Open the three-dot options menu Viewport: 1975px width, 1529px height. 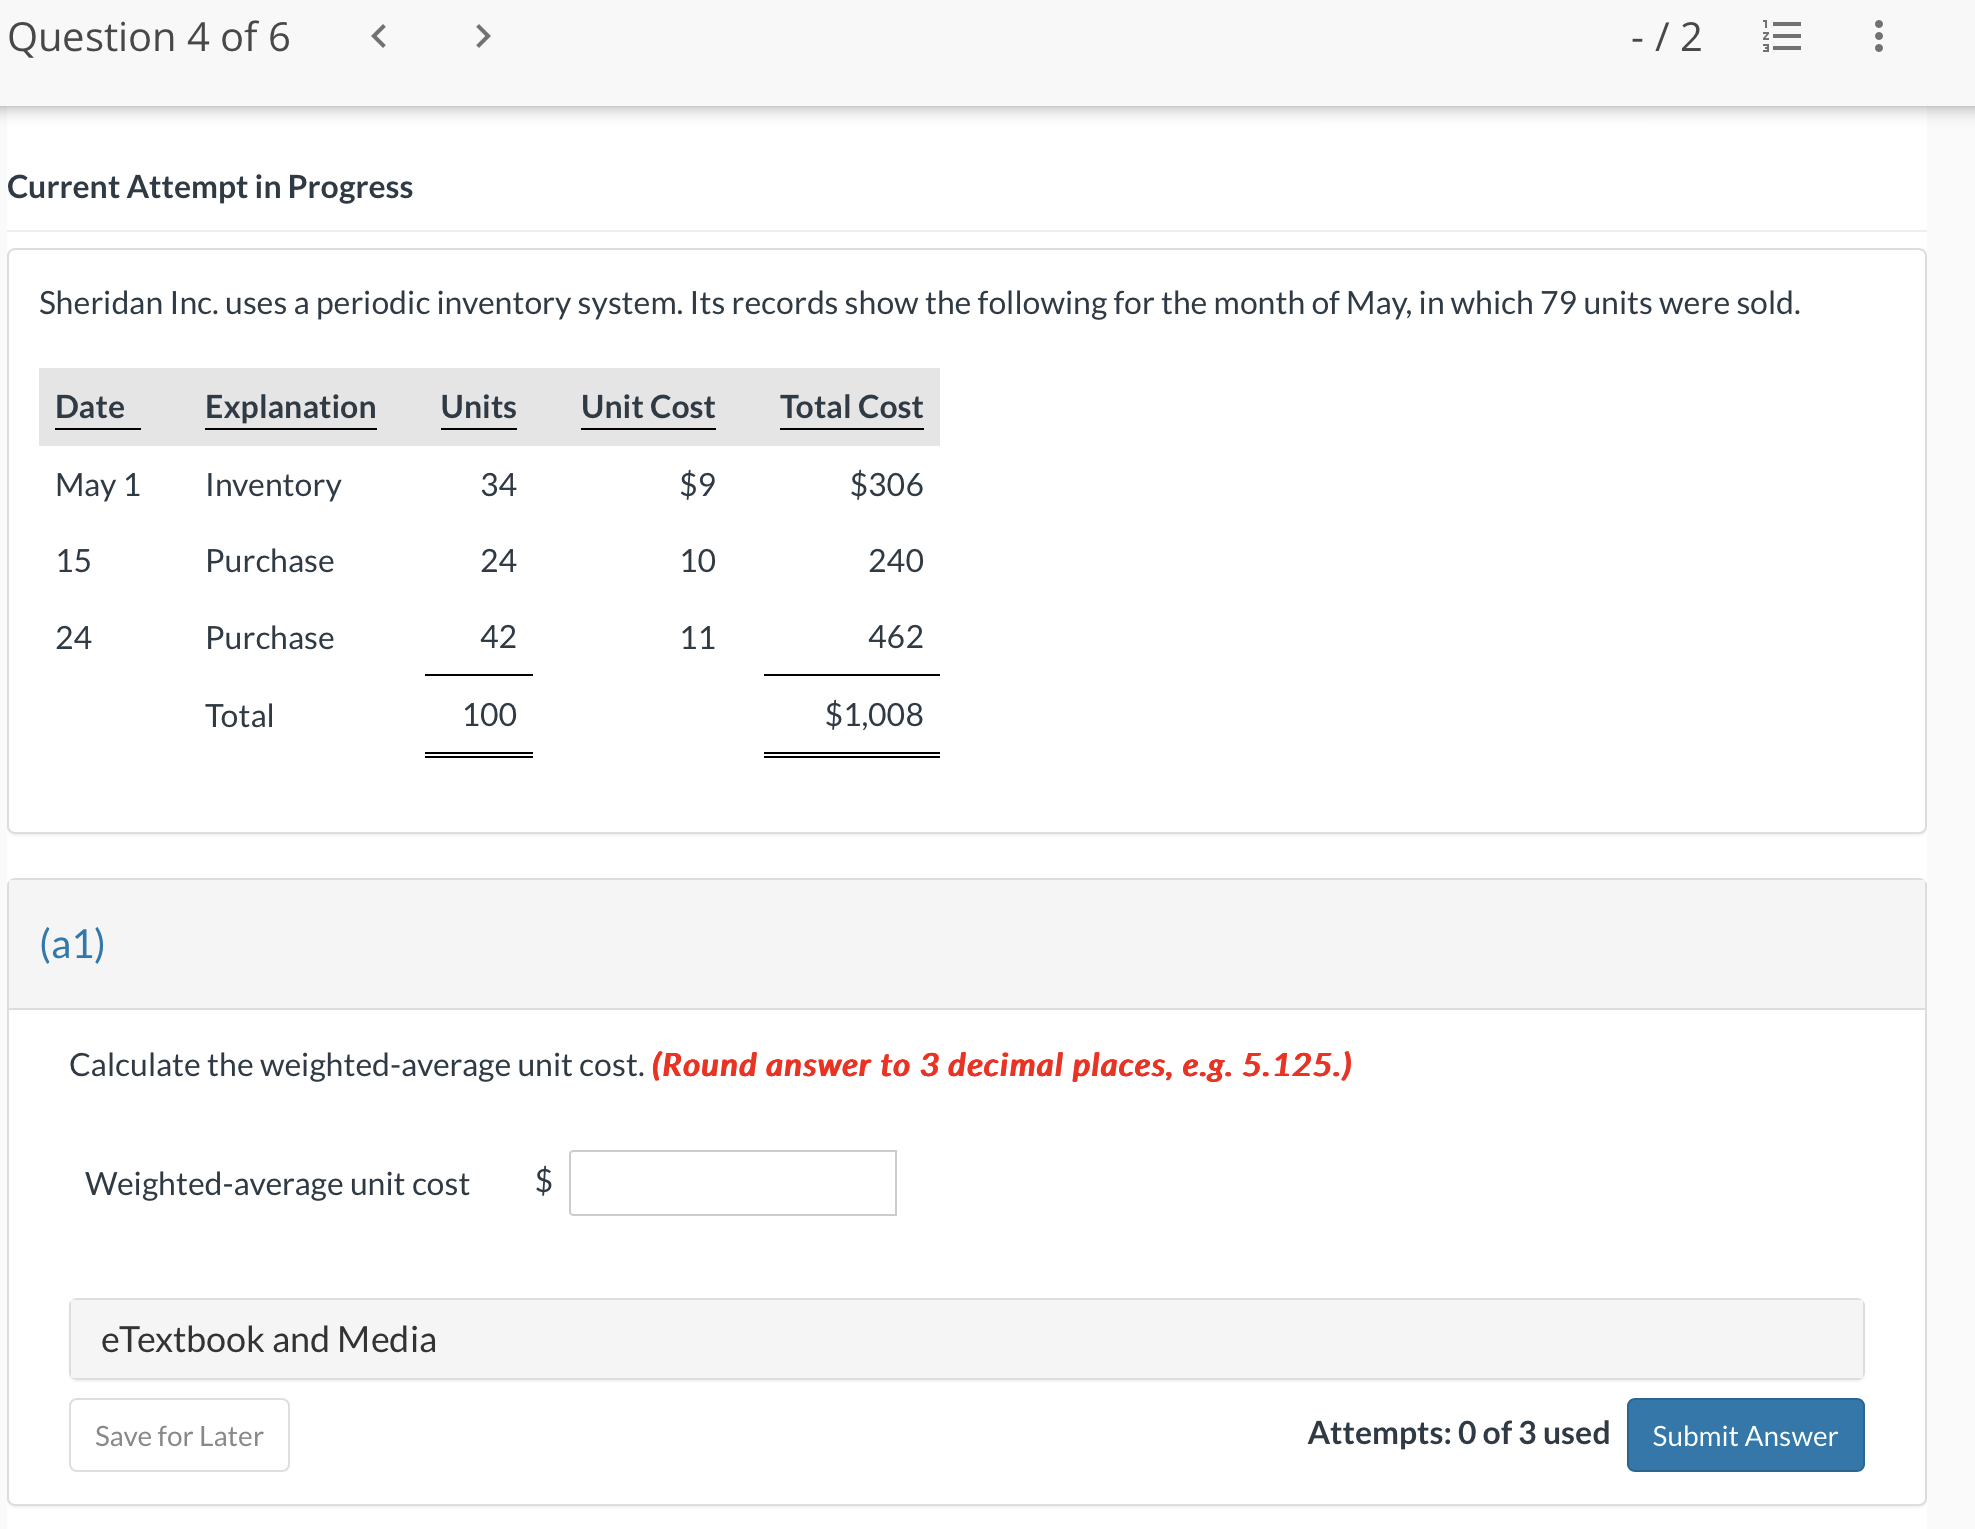click(1878, 37)
